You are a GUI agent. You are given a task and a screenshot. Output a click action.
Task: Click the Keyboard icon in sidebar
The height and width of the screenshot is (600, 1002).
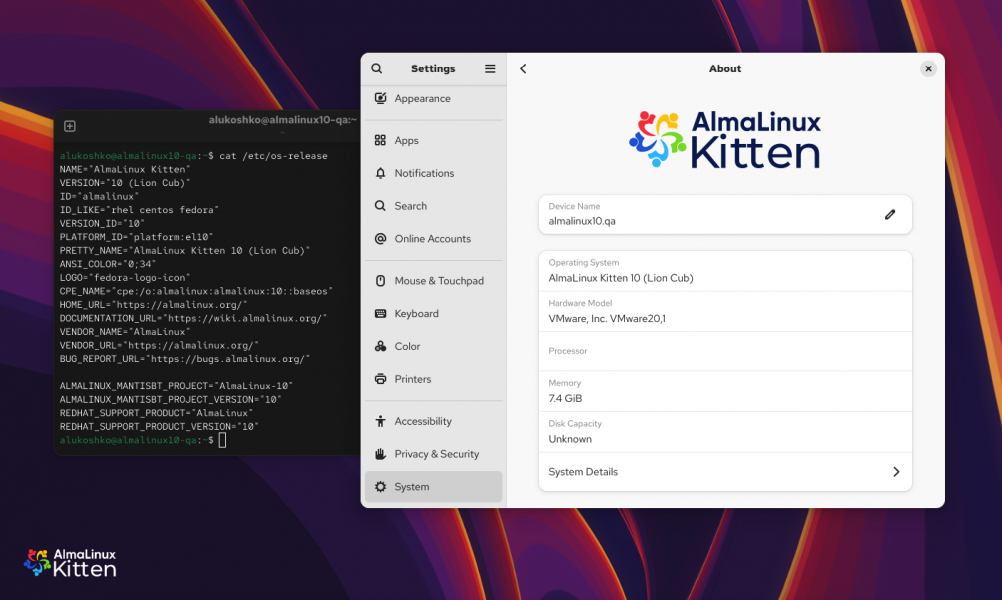[380, 313]
